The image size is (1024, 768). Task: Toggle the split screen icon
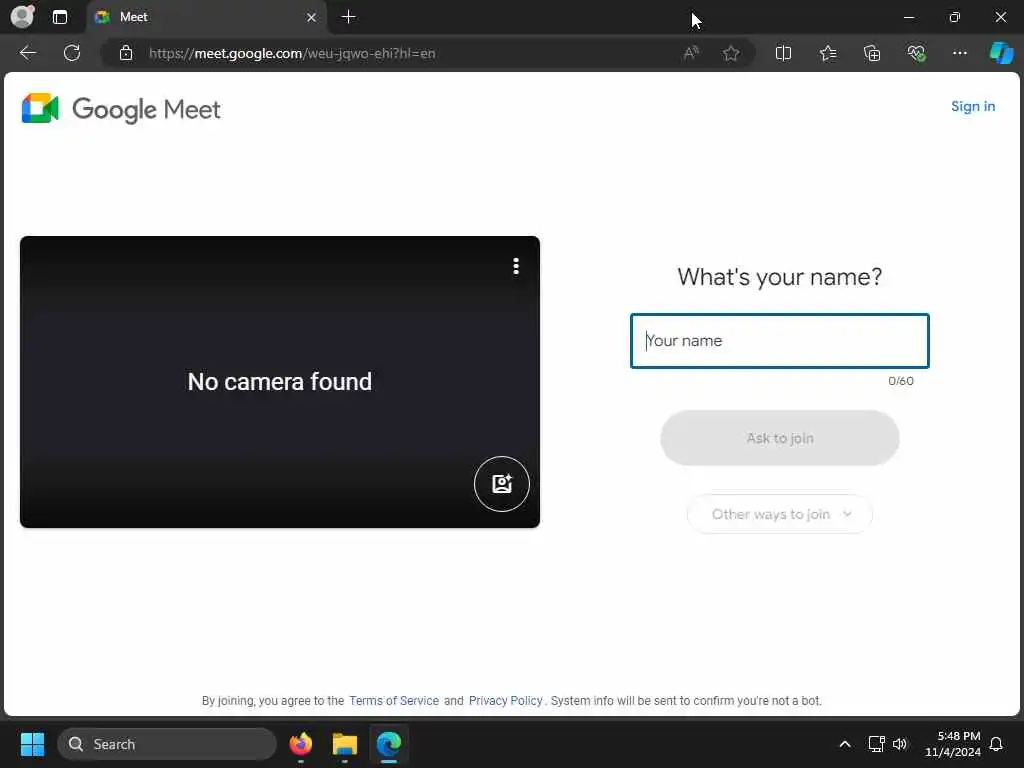pos(783,53)
